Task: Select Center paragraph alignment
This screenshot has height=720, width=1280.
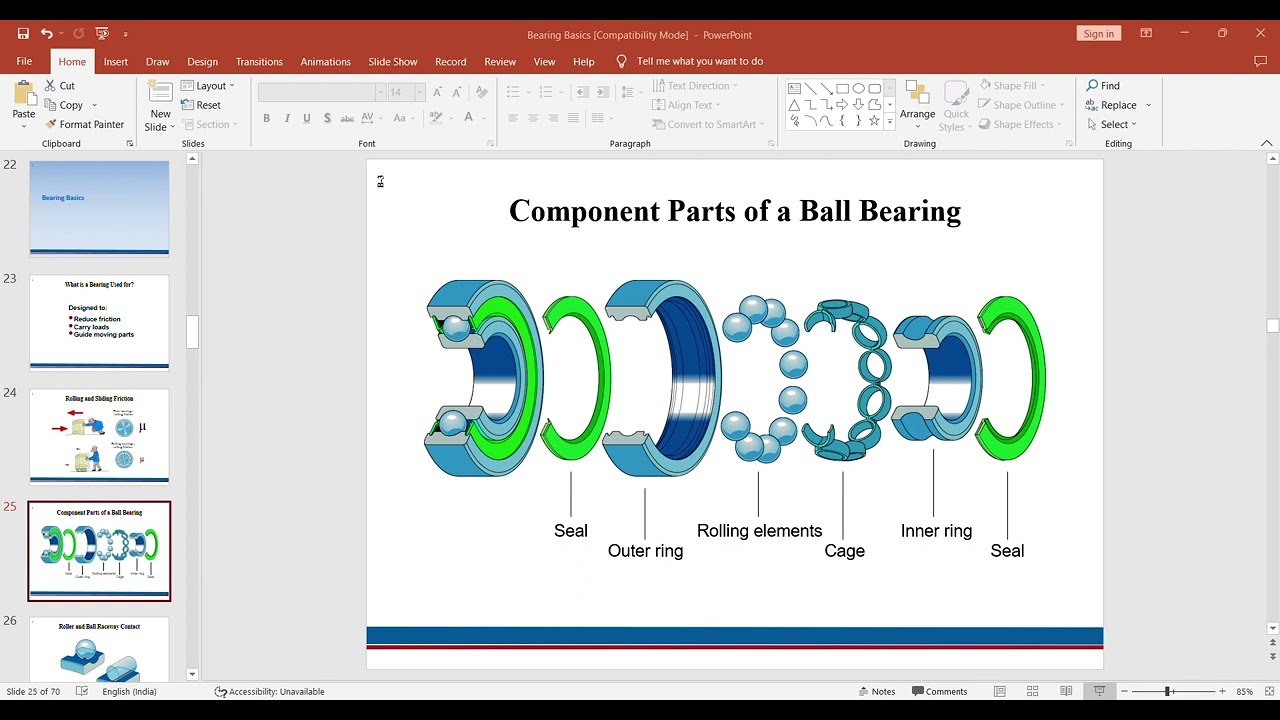Action: pos(533,118)
